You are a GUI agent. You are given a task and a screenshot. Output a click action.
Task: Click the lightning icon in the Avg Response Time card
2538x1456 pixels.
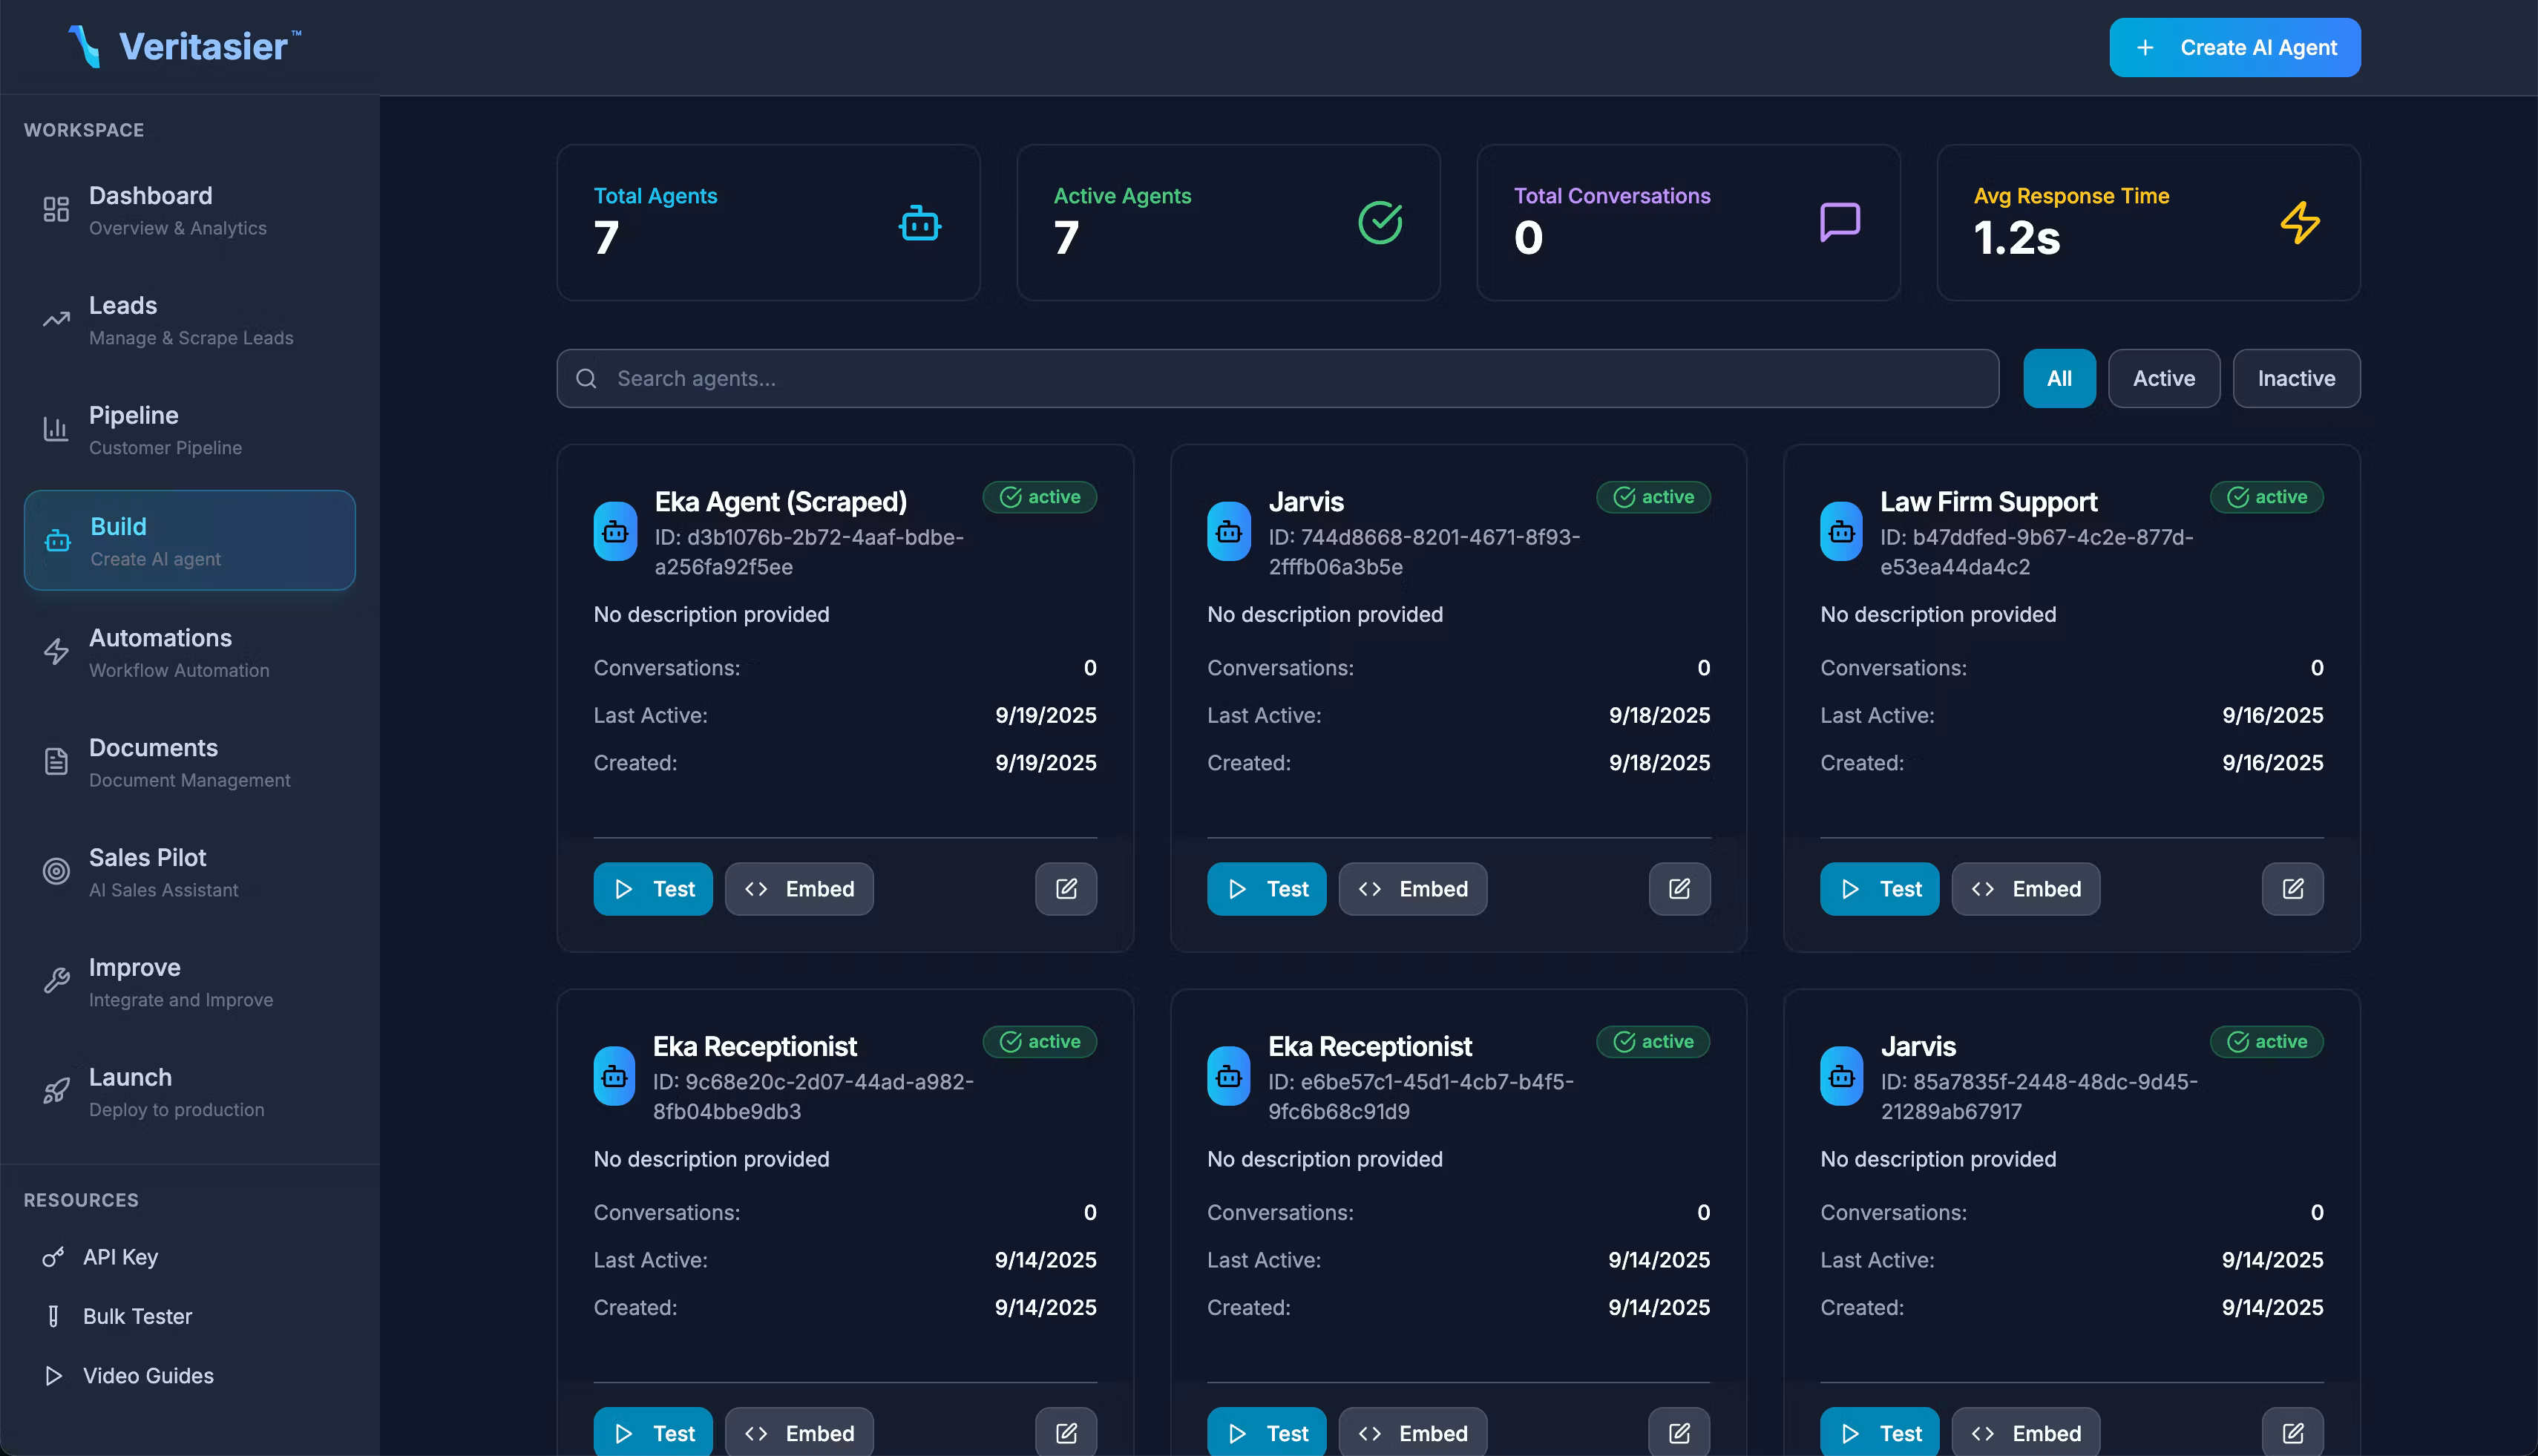[2300, 223]
